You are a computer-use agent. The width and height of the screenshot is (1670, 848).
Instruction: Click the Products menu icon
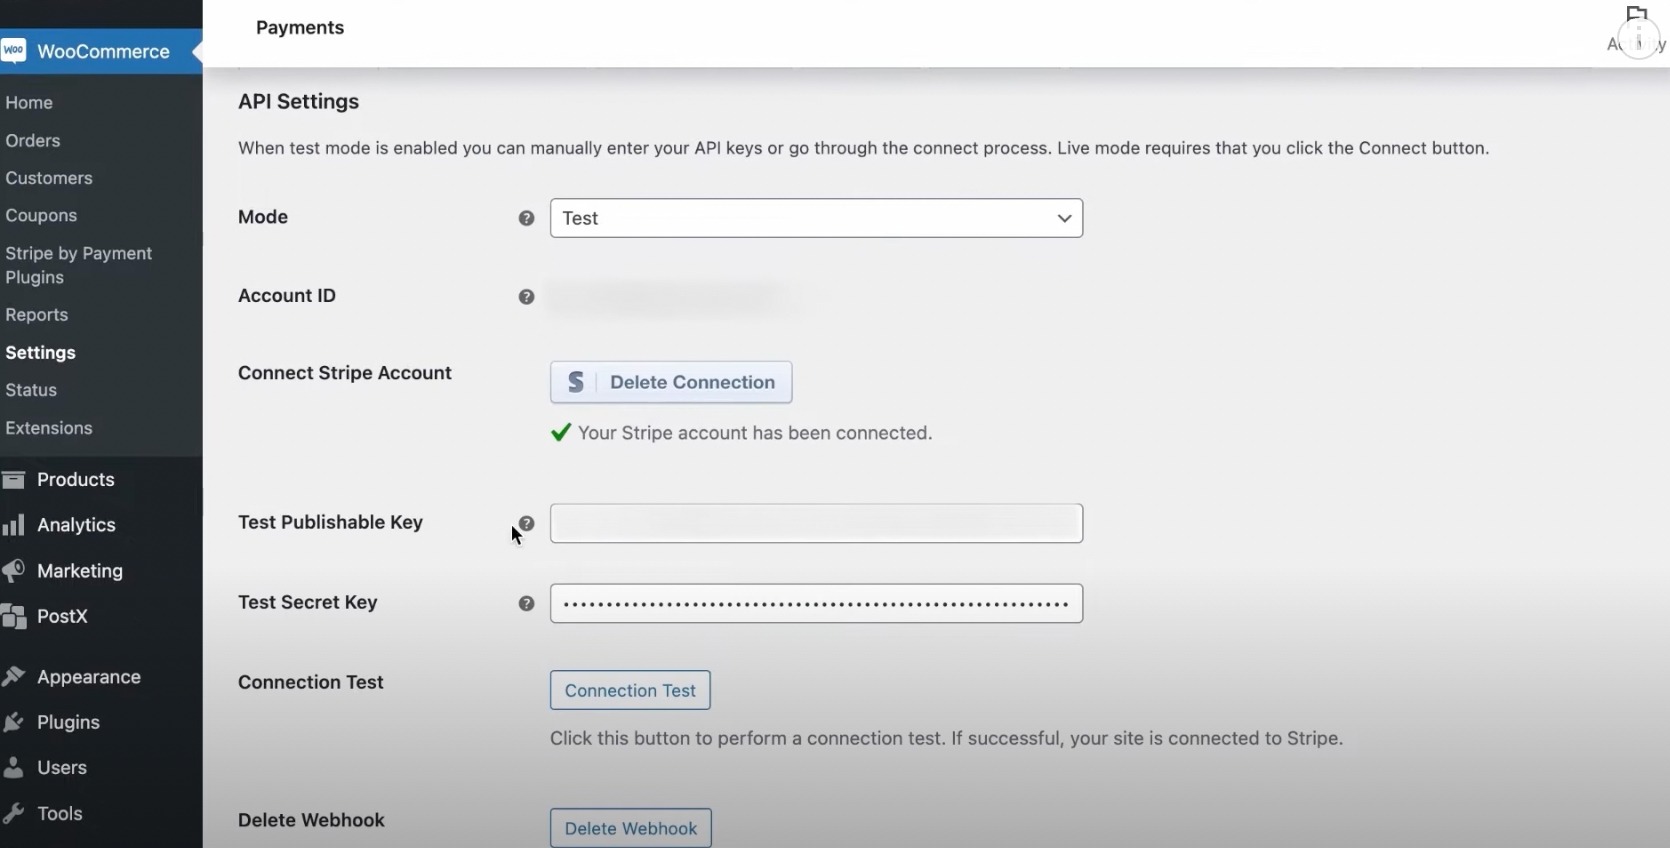click(13, 480)
